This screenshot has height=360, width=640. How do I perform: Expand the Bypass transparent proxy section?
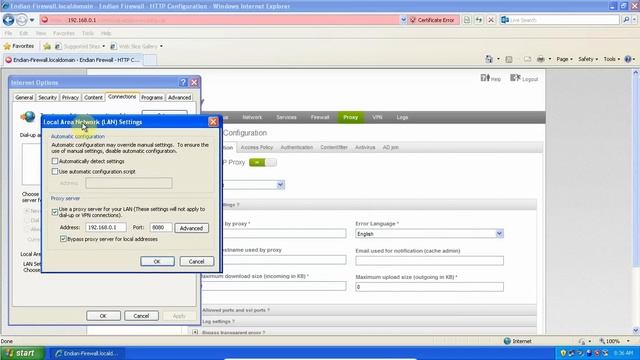tap(195, 333)
